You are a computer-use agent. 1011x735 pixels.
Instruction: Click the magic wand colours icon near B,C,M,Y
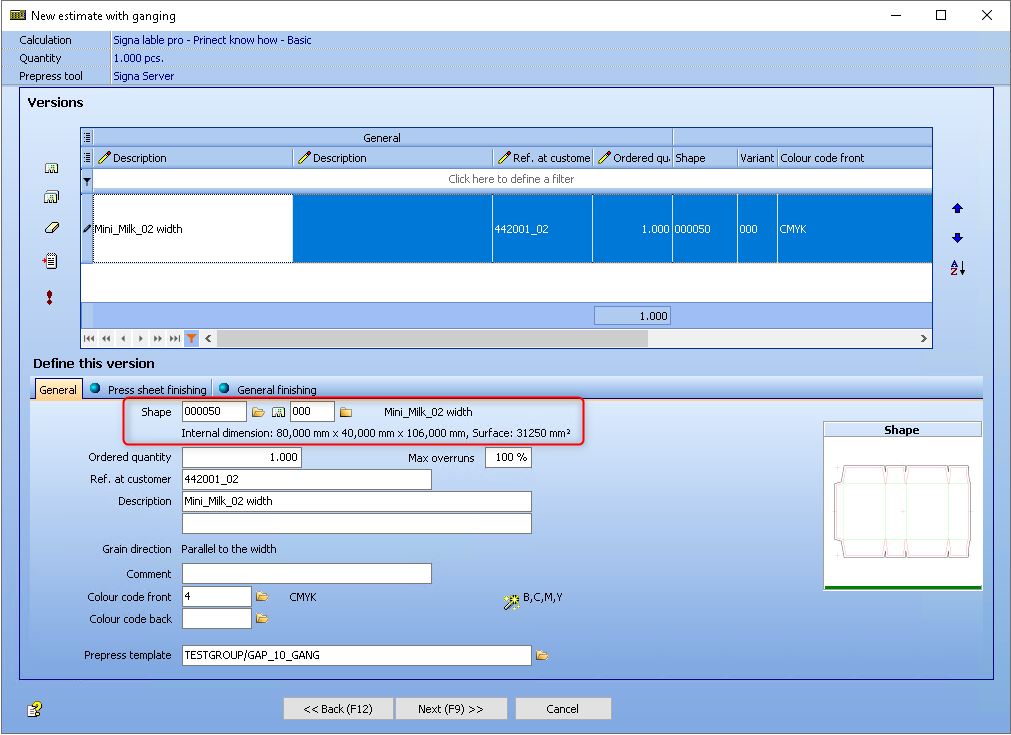pos(511,602)
